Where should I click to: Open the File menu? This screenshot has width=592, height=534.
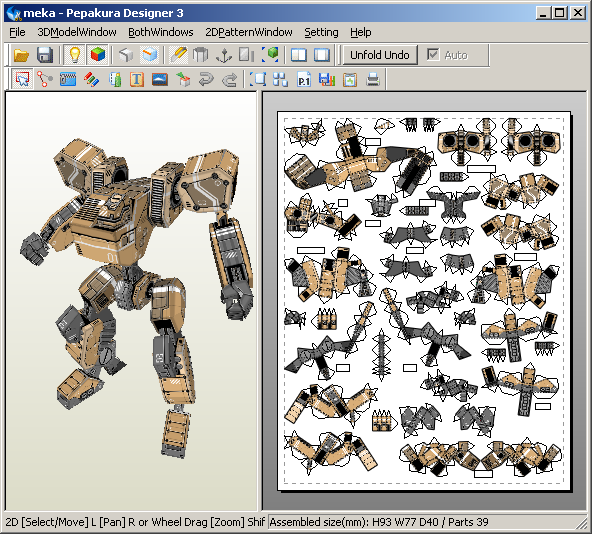click(x=17, y=32)
